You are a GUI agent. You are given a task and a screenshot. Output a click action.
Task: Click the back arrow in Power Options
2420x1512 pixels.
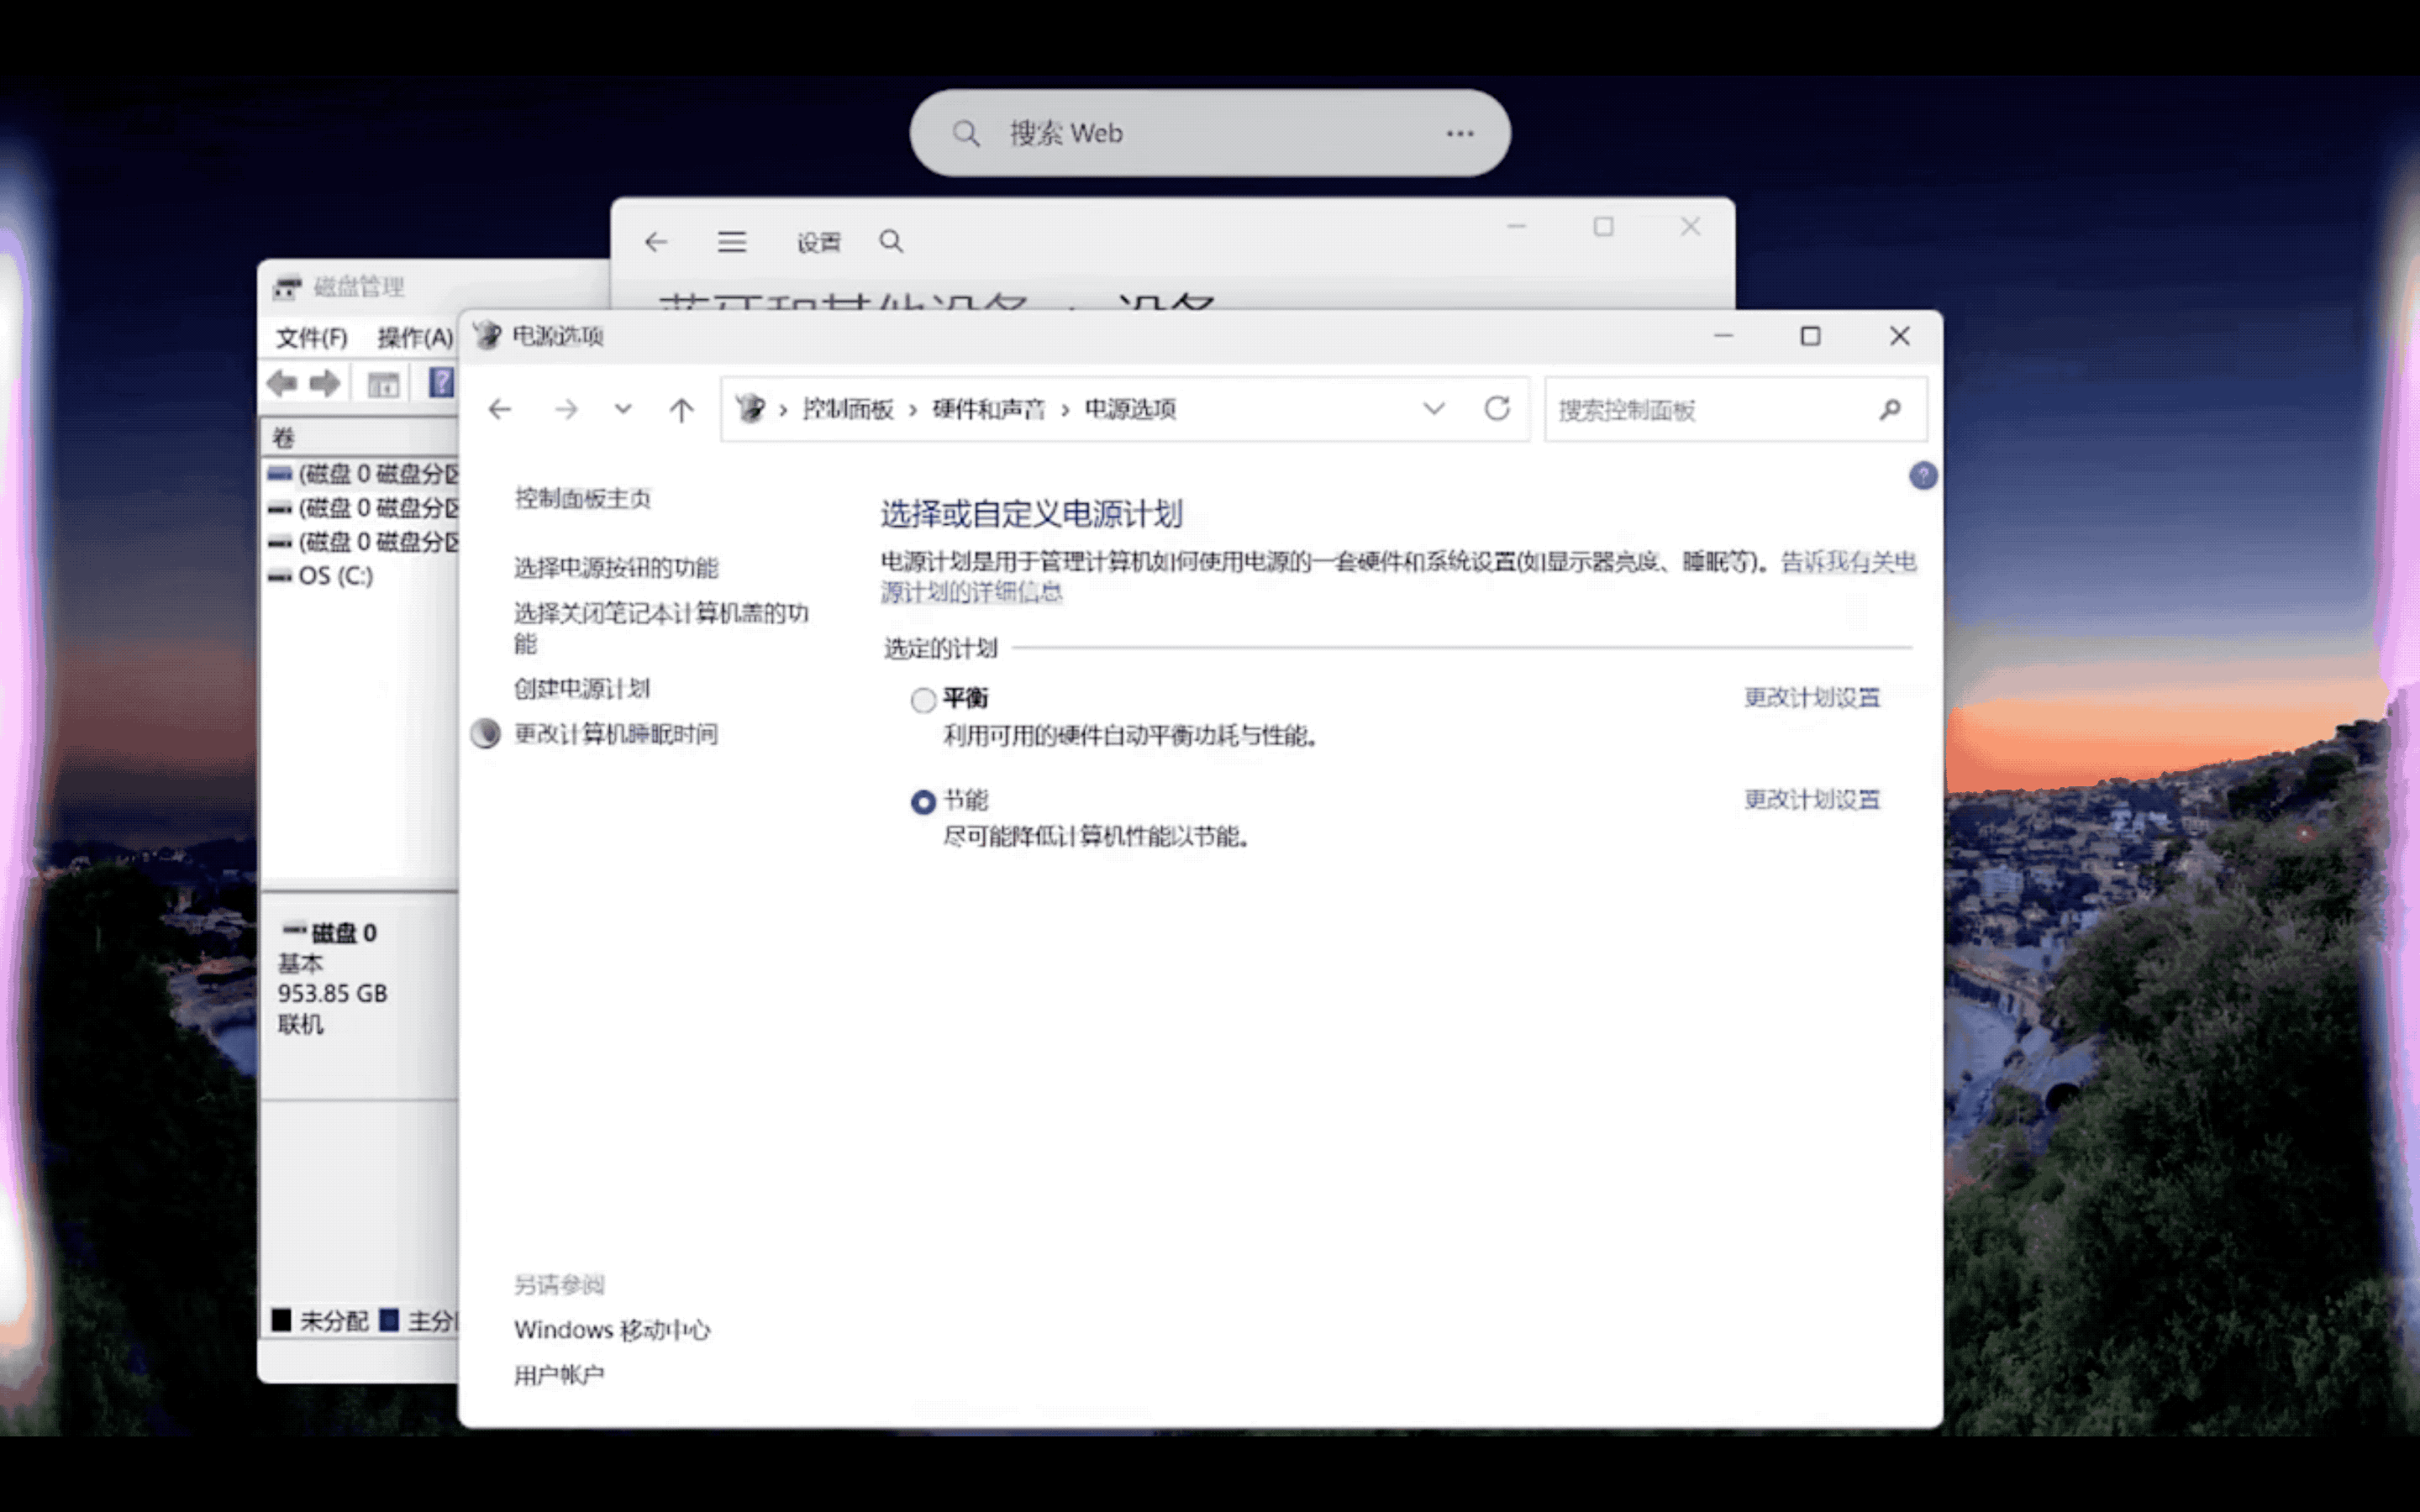pos(500,409)
